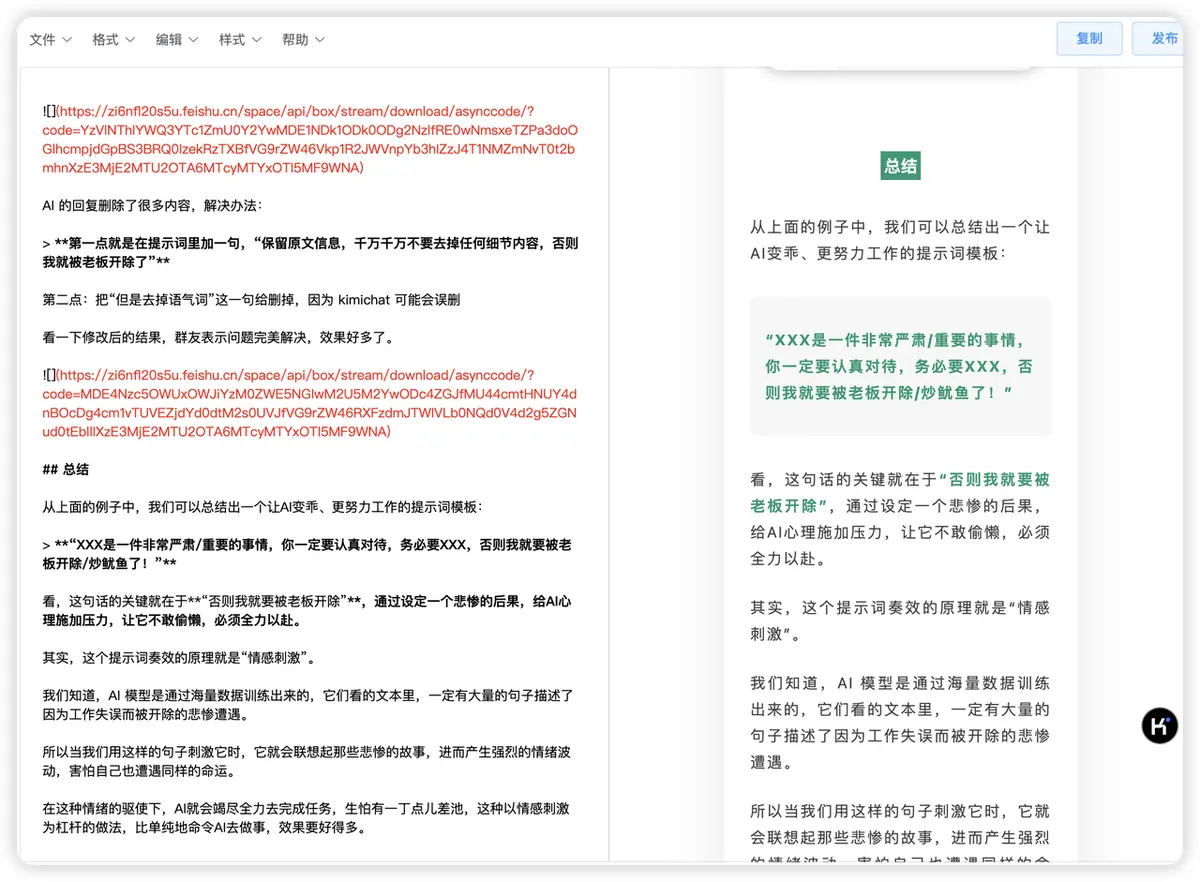The width and height of the screenshot is (1200, 882).
Task: Click green preview text '否则我就要被老板开除'
Action: [900, 492]
